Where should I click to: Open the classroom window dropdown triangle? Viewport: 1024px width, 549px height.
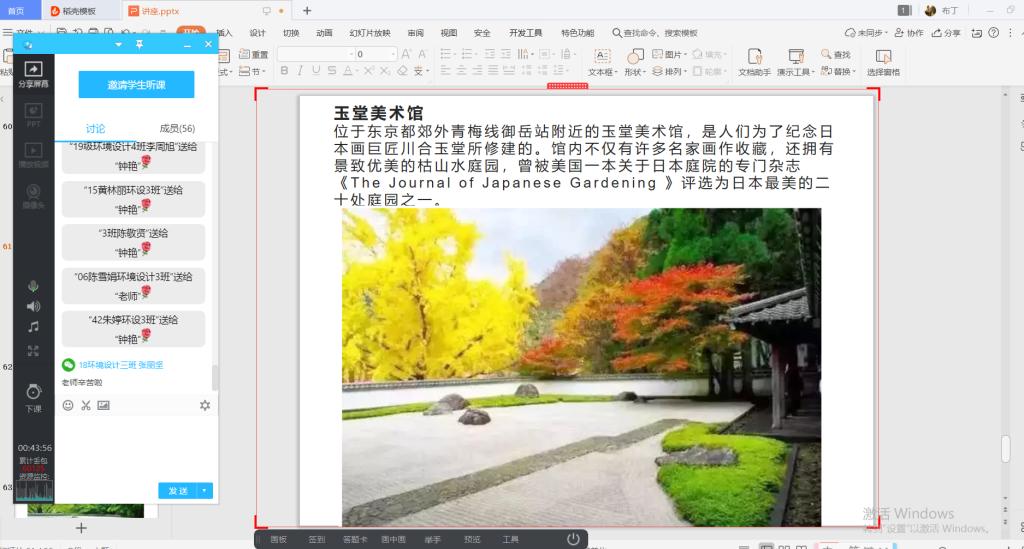(118, 44)
